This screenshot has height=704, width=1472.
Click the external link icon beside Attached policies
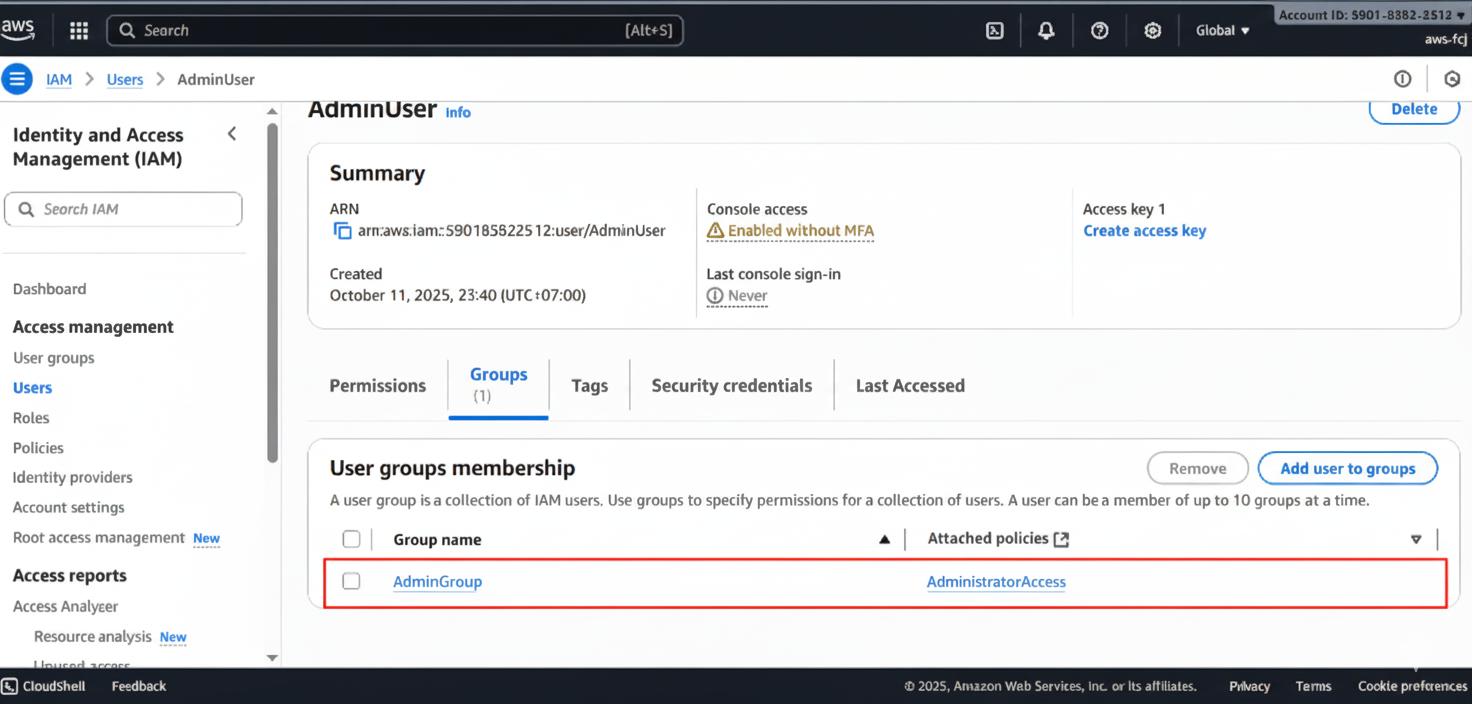[1061, 539]
